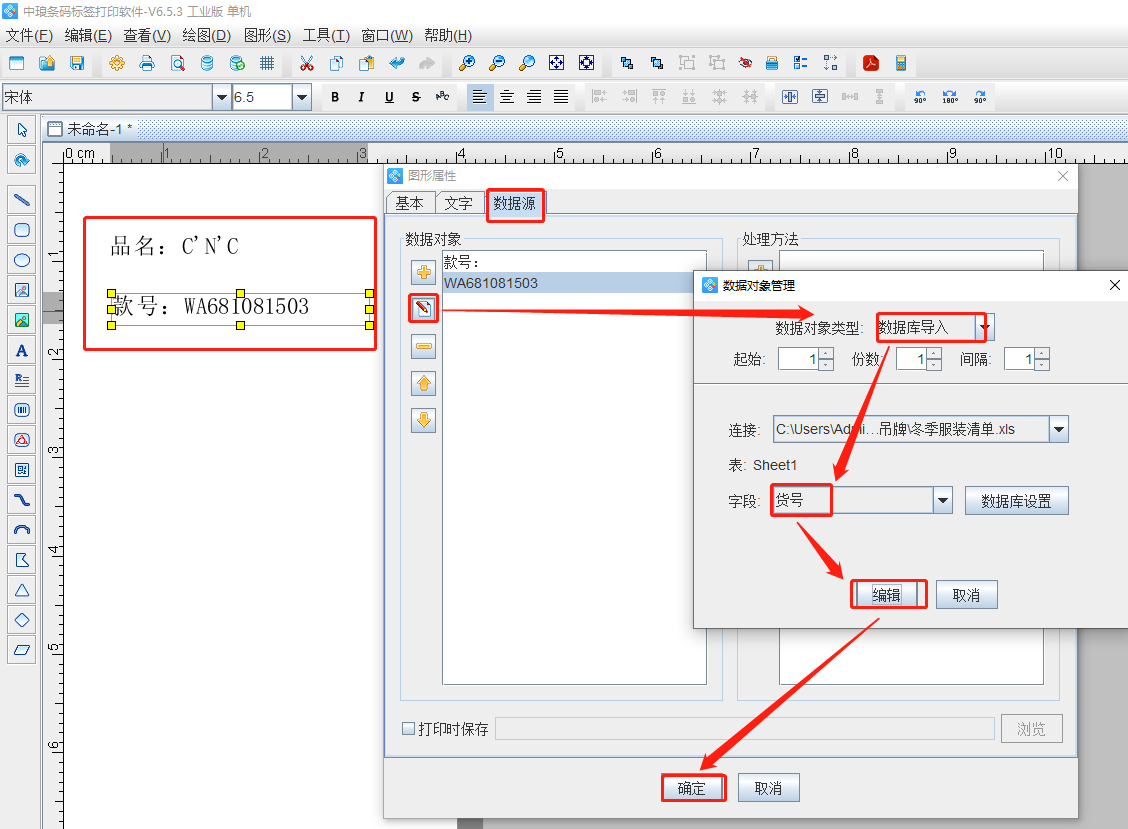Click the yellow plus add data object icon
This screenshot has width=1128, height=829.
[x=424, y=272]
